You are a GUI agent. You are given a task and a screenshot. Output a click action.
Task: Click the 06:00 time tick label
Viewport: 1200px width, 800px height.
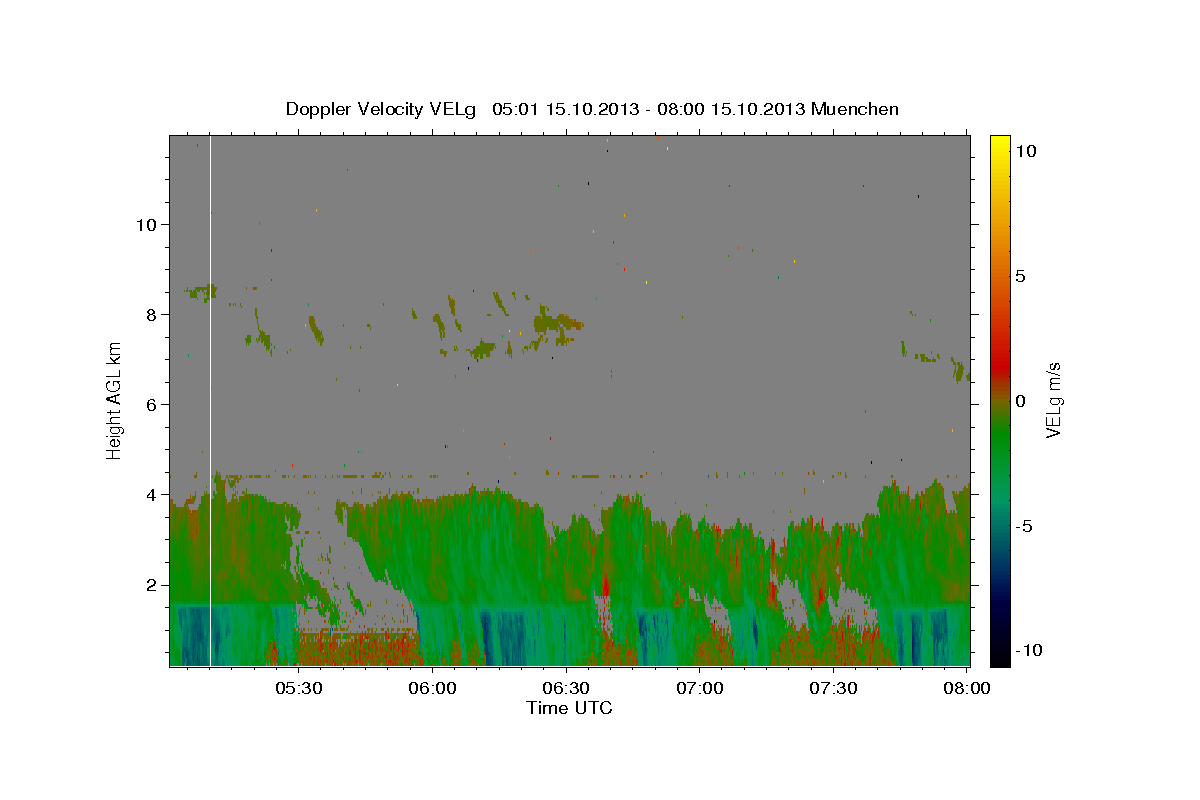(433, 689)
